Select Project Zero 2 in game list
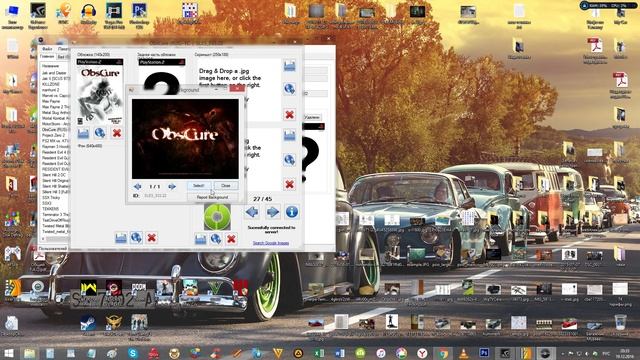Screen dimensions: 640x360 (x=53, y=135)
